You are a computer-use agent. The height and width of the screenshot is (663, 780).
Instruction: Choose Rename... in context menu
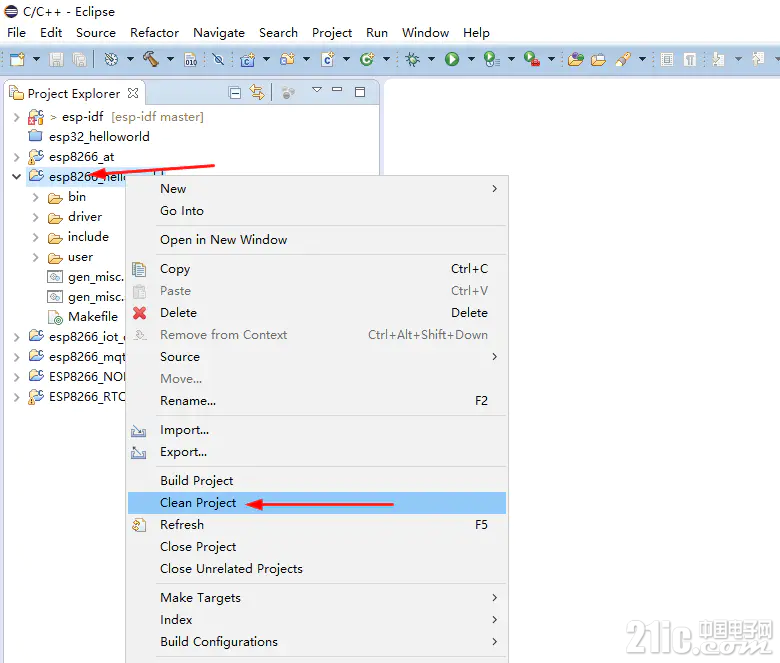click(x=317, y=401)
